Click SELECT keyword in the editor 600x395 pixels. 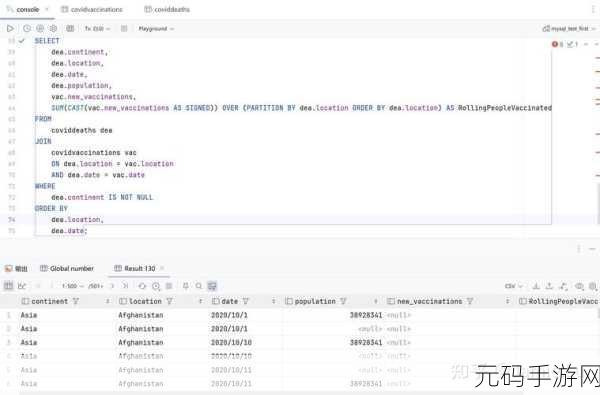47,41
